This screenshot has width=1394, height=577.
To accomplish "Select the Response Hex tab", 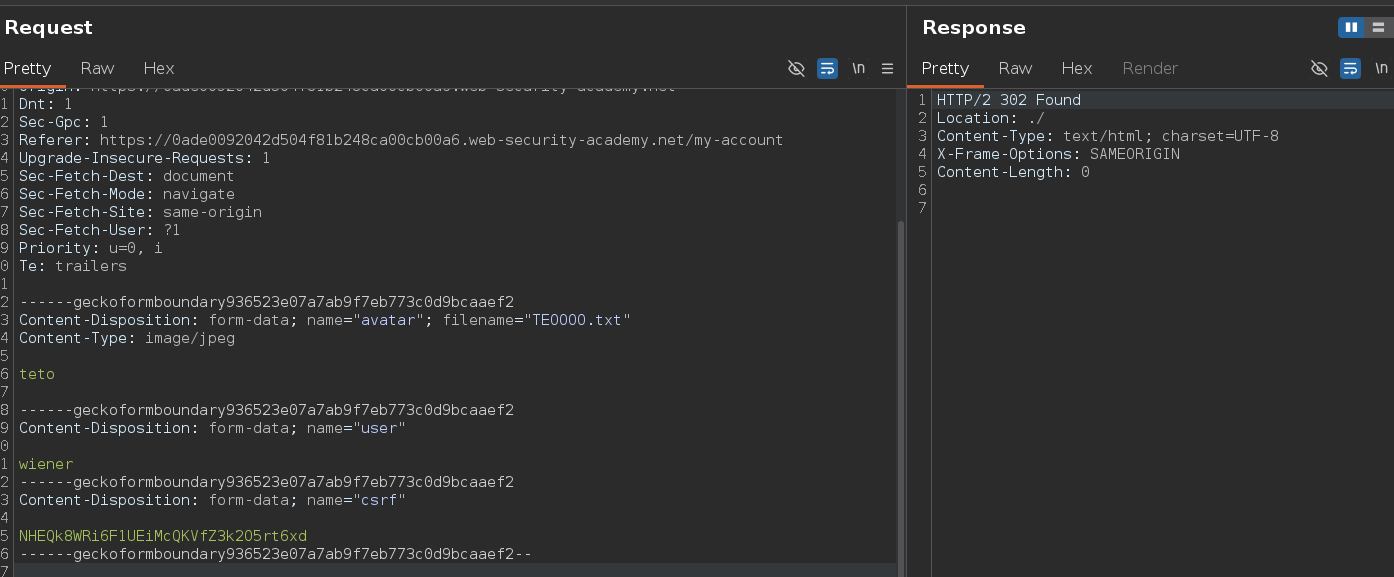I will coord(1077,68).
